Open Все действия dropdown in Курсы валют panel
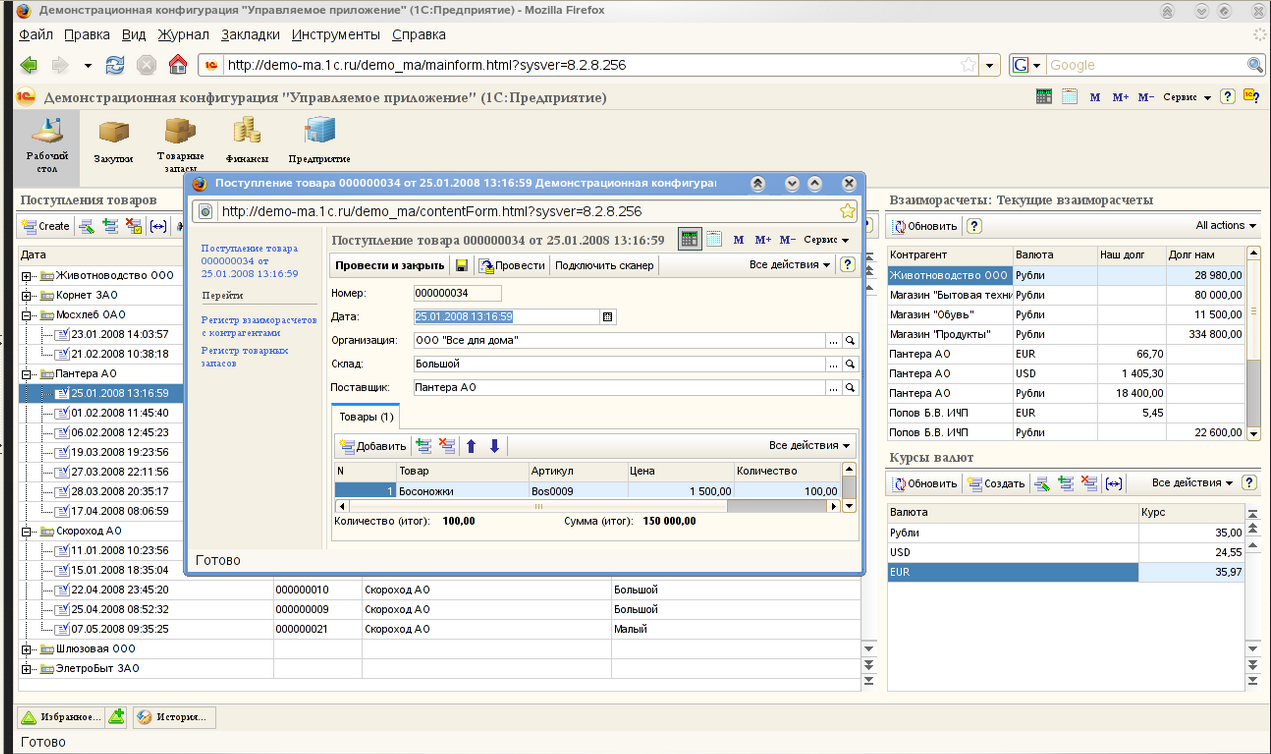The width and height of the screenshot is (1271, 754). pos(1192,483)
